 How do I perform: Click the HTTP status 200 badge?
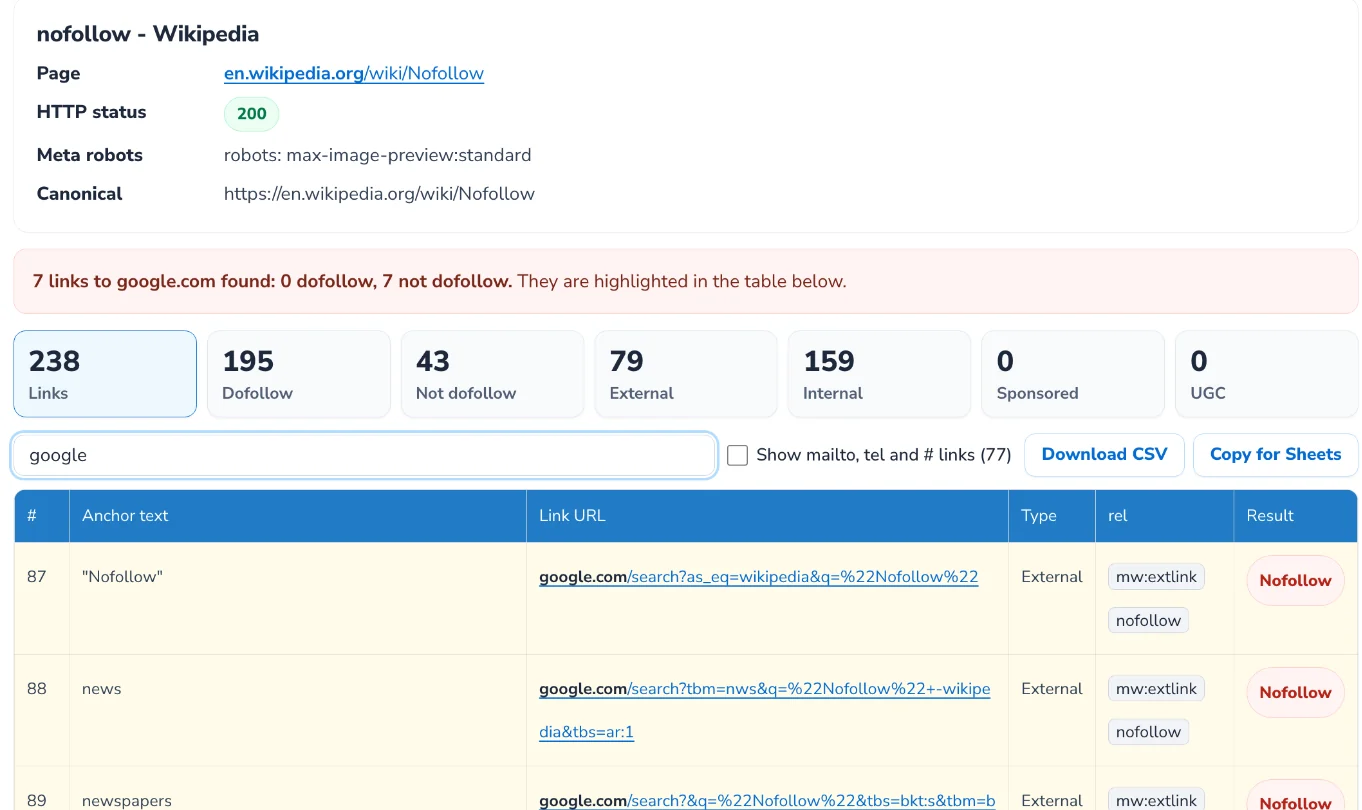(x=251, y=114)
